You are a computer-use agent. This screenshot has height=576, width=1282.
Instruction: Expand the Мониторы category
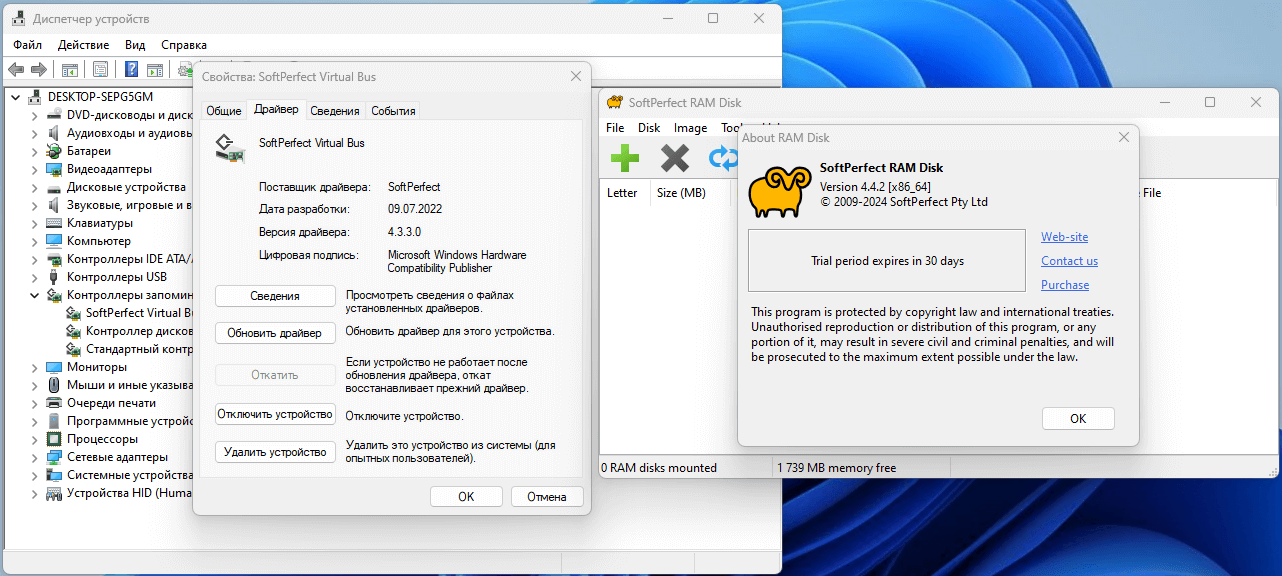(35, 367)
